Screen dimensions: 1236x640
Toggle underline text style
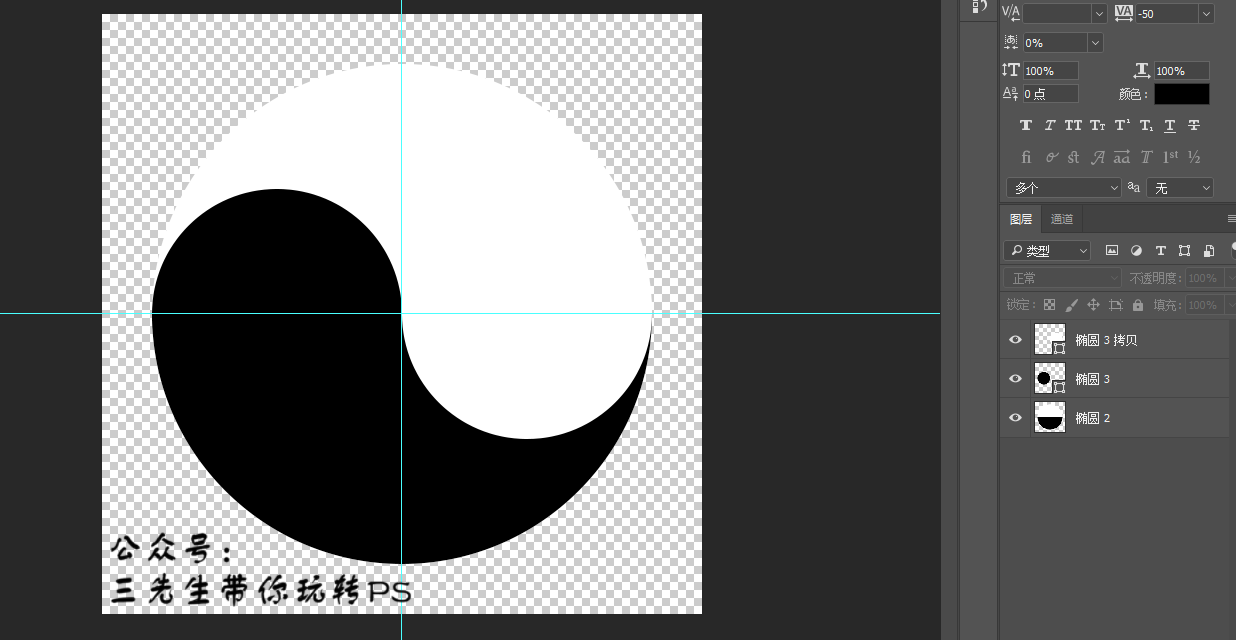tap(1170, 126)
